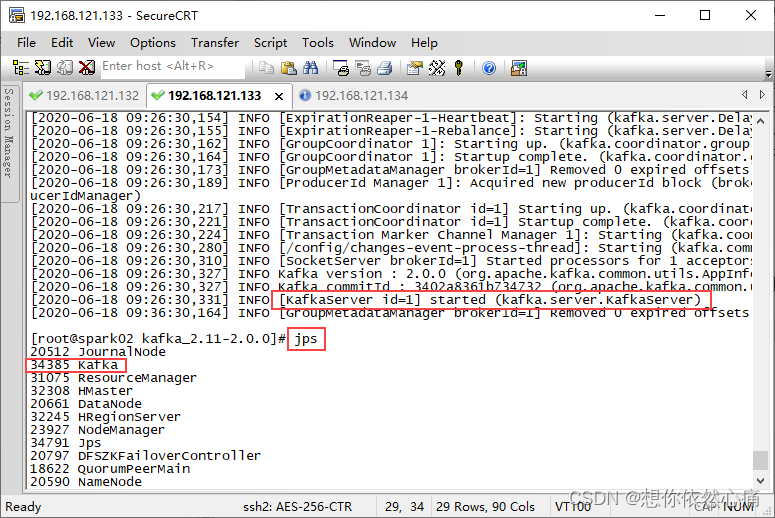
Task: Focus the Enter host input field
Action: click(173, 67)
